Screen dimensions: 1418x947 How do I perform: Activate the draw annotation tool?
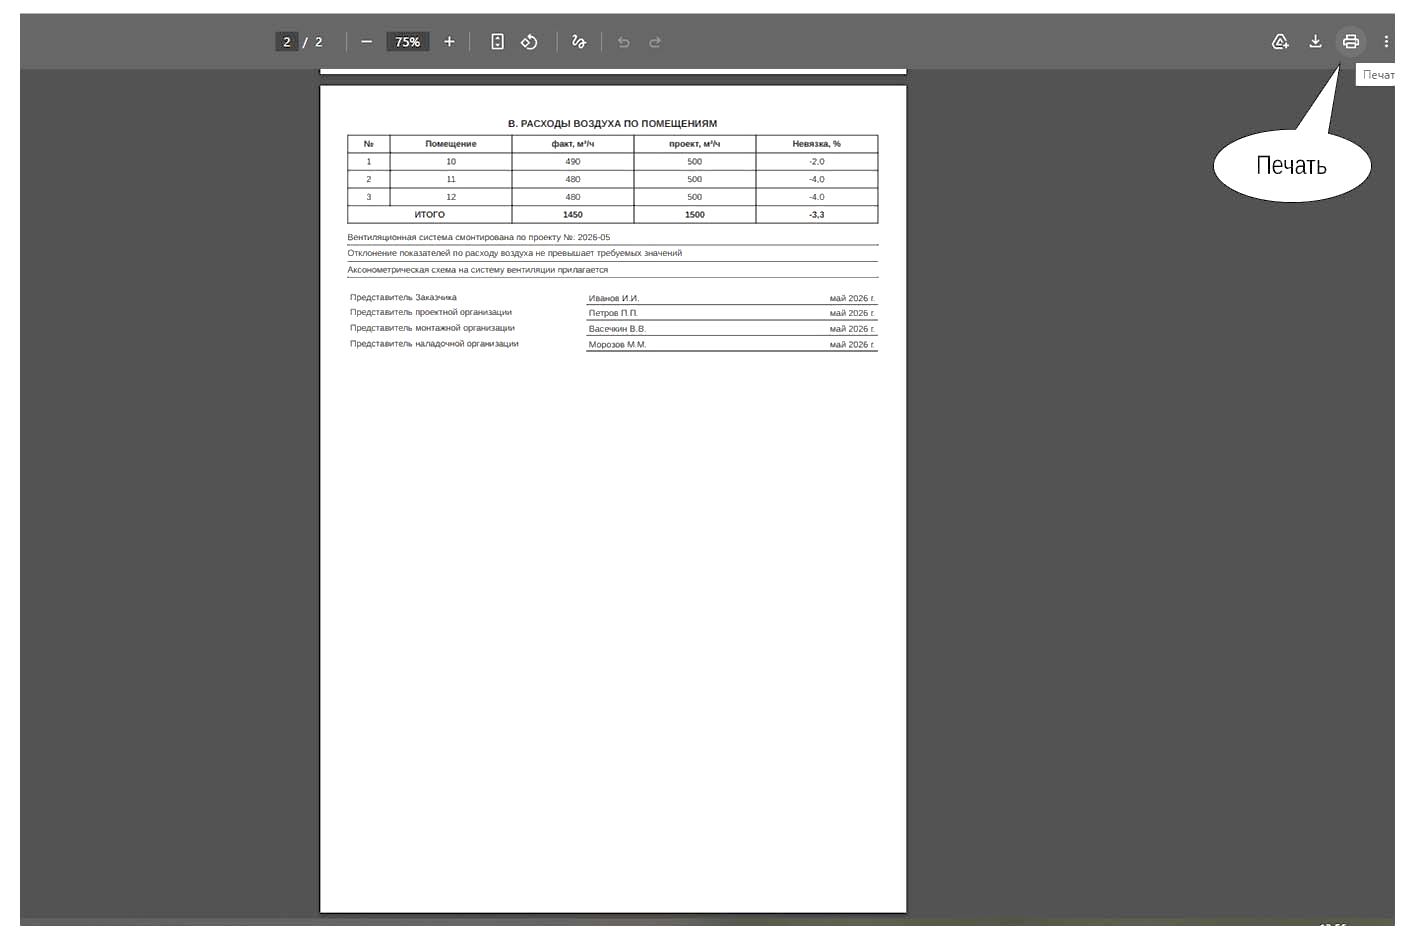point(578,42)
